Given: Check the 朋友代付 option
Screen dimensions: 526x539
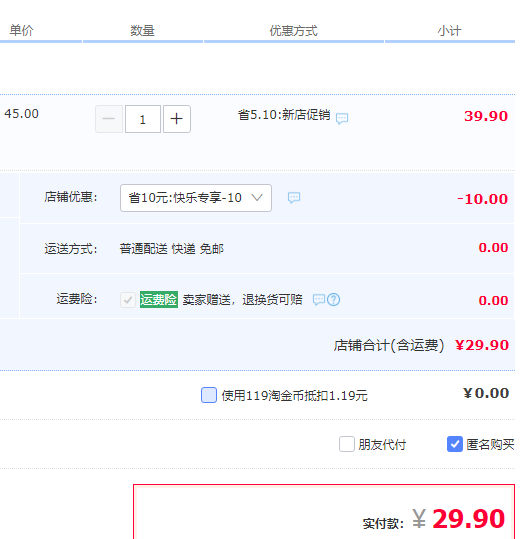Looking at the screenshot, I should (x=347, y=444).
